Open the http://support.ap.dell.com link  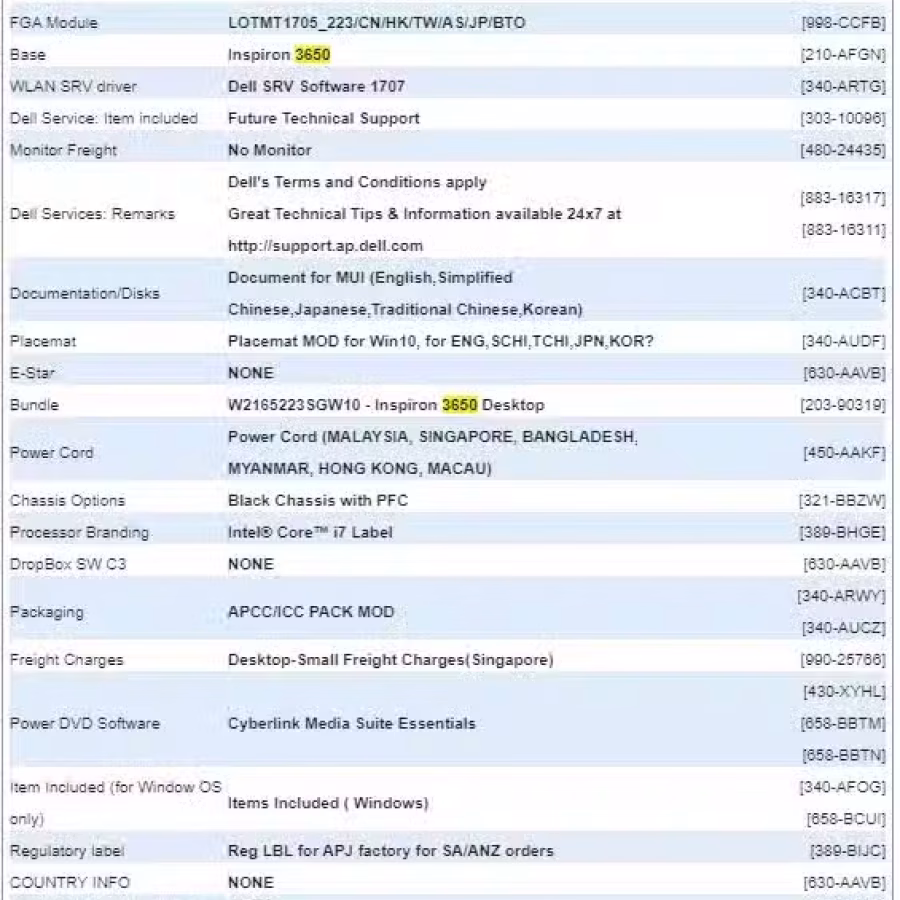coord(325,246)
